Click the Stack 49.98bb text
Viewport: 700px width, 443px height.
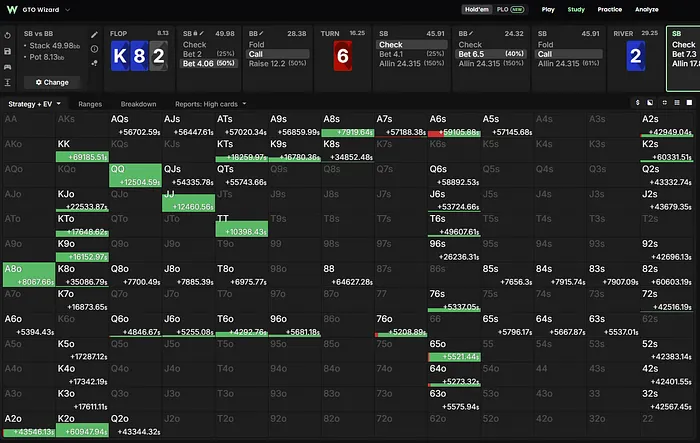[x=54, y=46]
